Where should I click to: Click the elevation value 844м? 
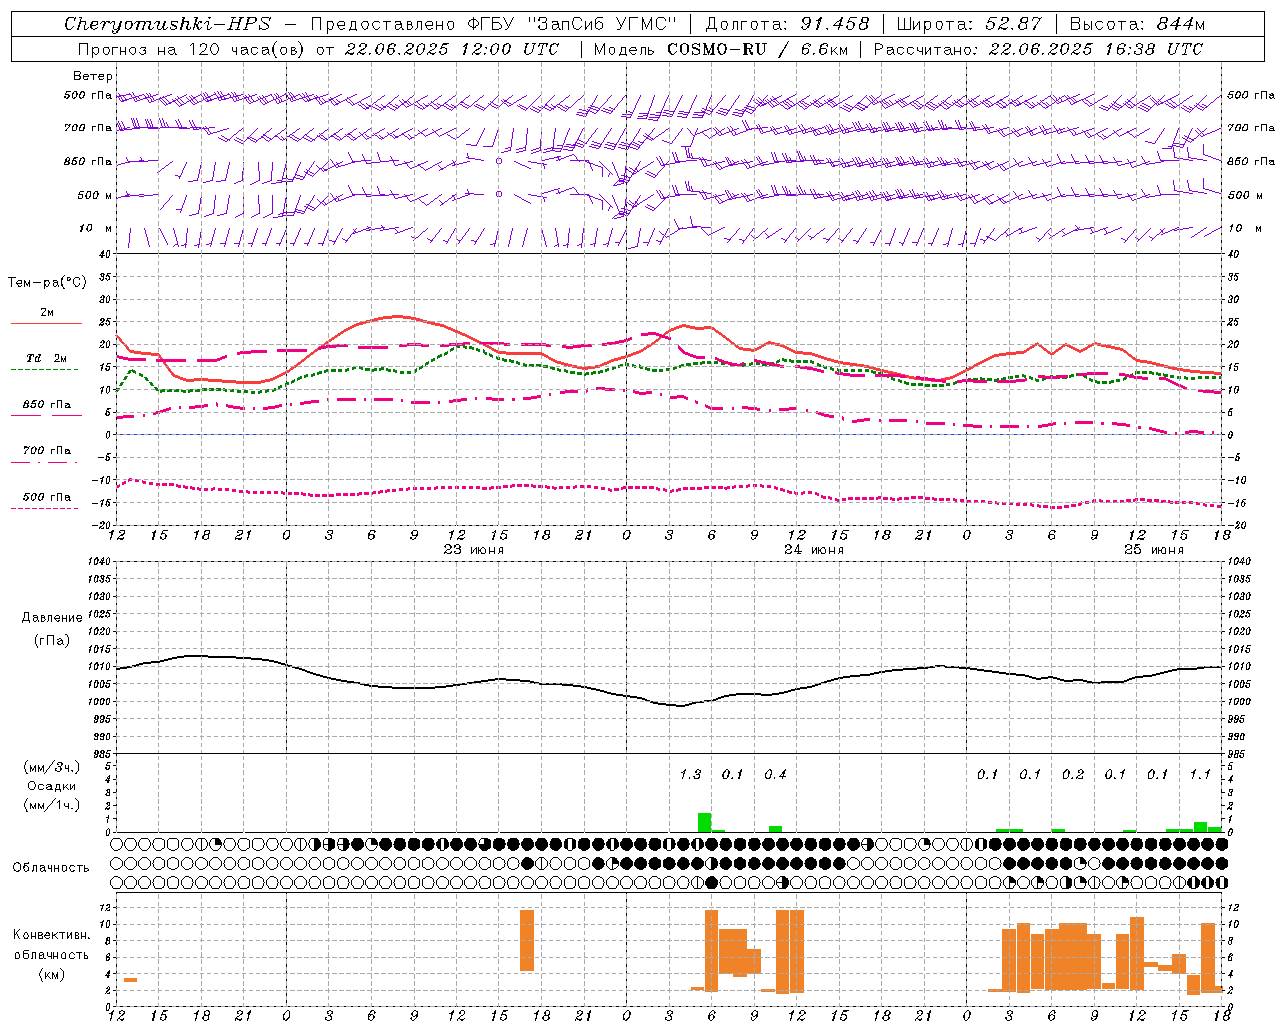[1180, 24]
